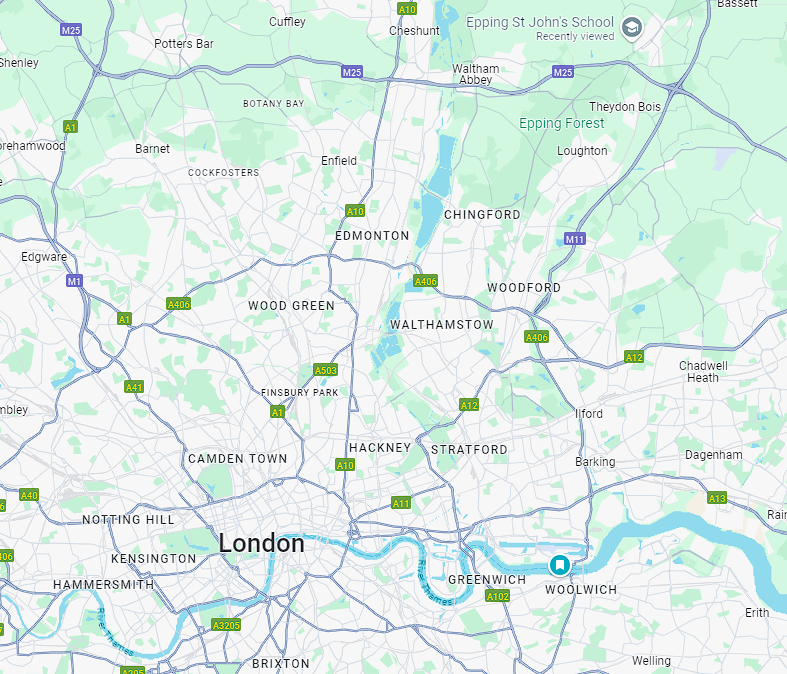This screenshot has width=787, height=674.
Task: Click the large London city label
Action: coord(261,544)
